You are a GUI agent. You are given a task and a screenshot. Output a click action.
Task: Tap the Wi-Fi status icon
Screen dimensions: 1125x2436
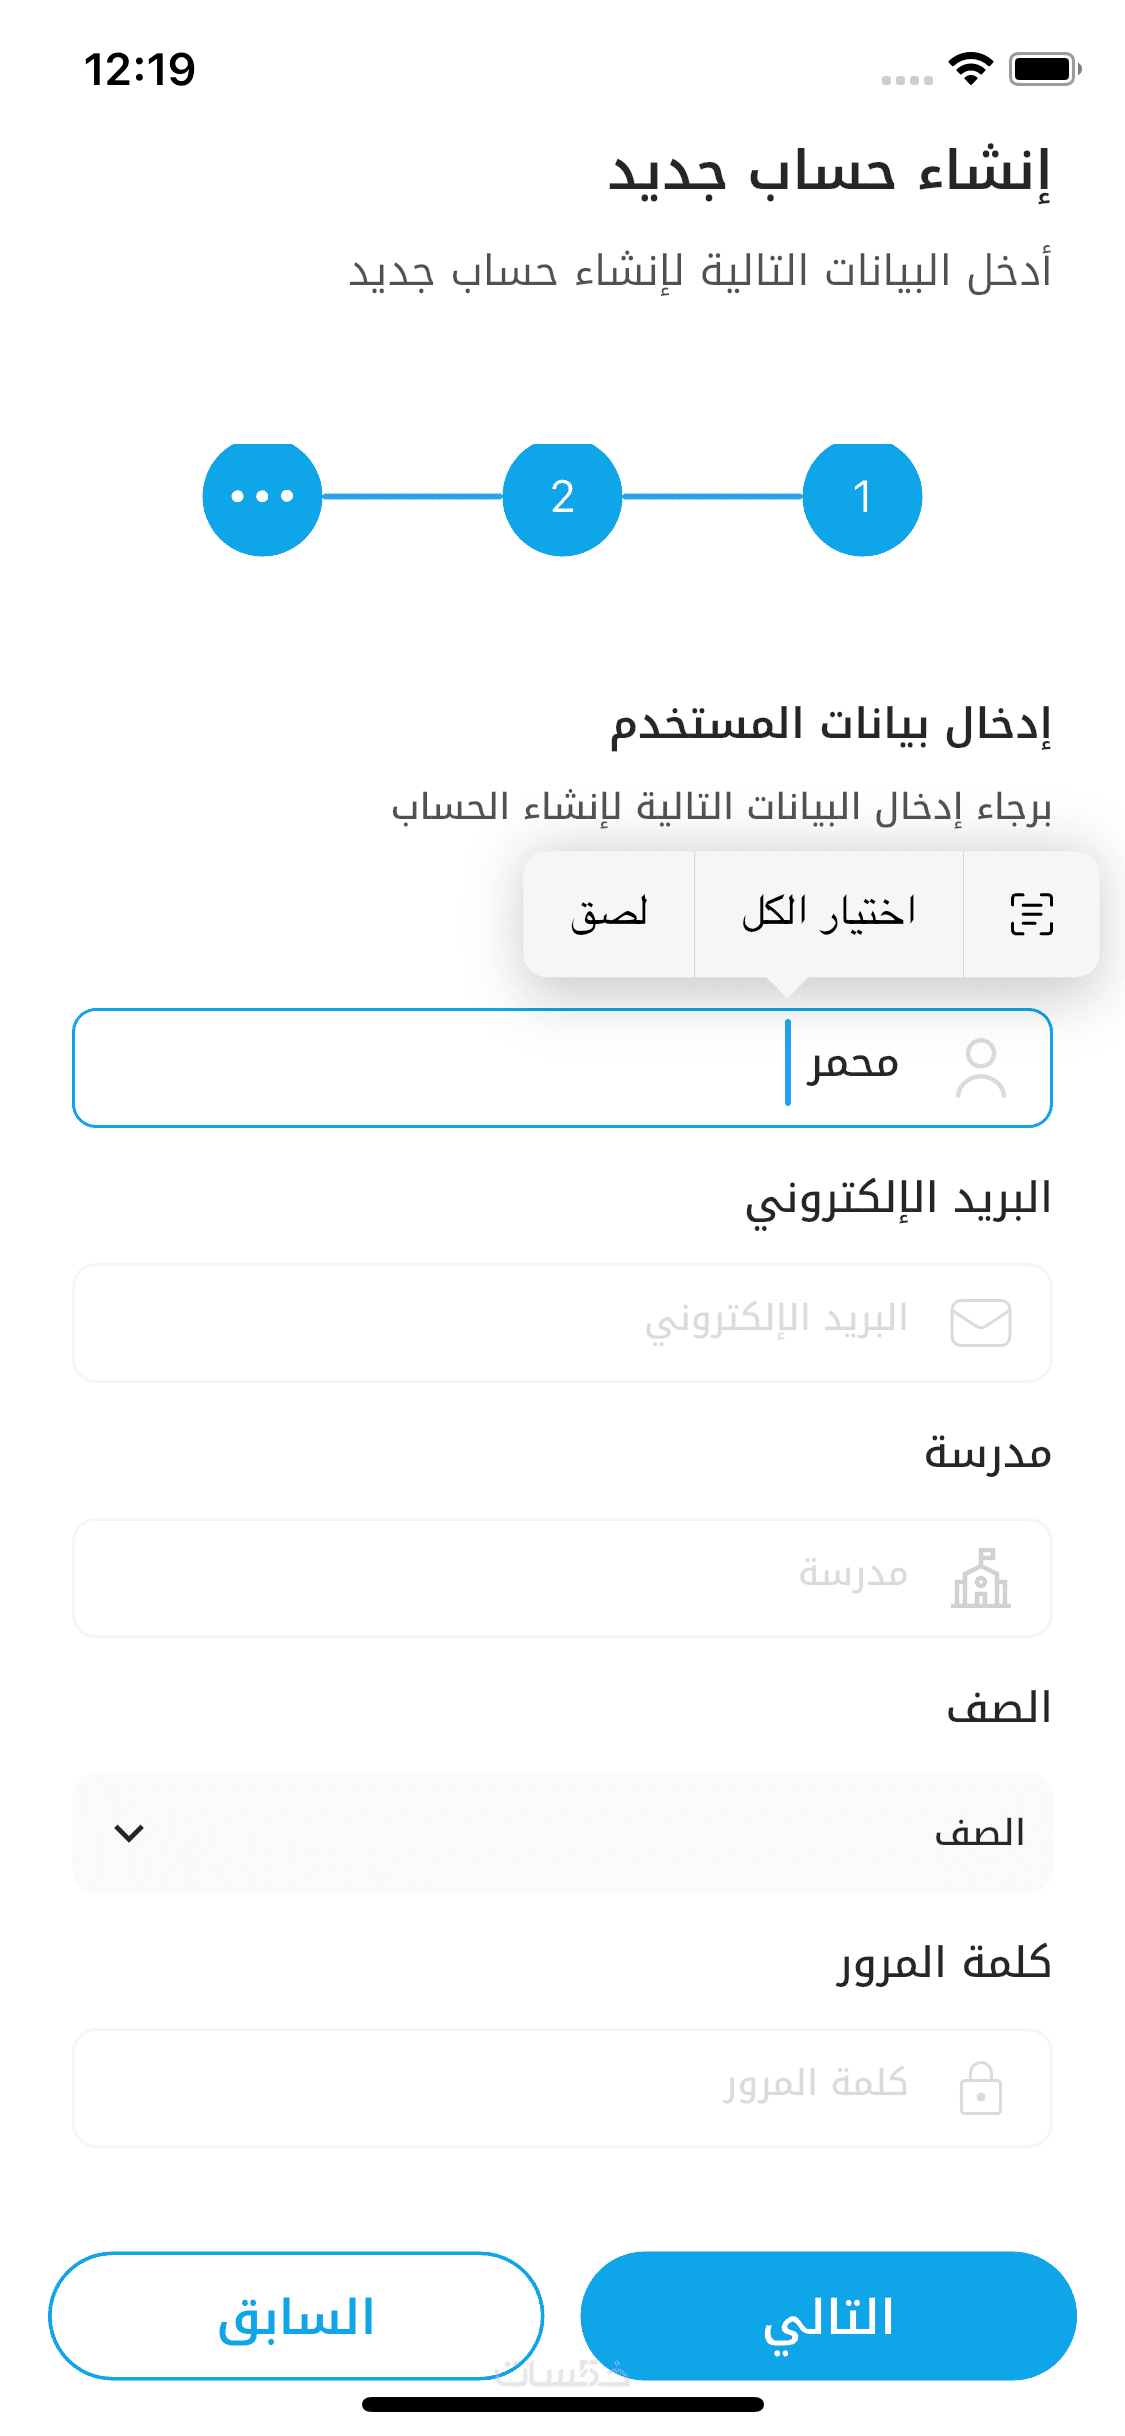969,69
